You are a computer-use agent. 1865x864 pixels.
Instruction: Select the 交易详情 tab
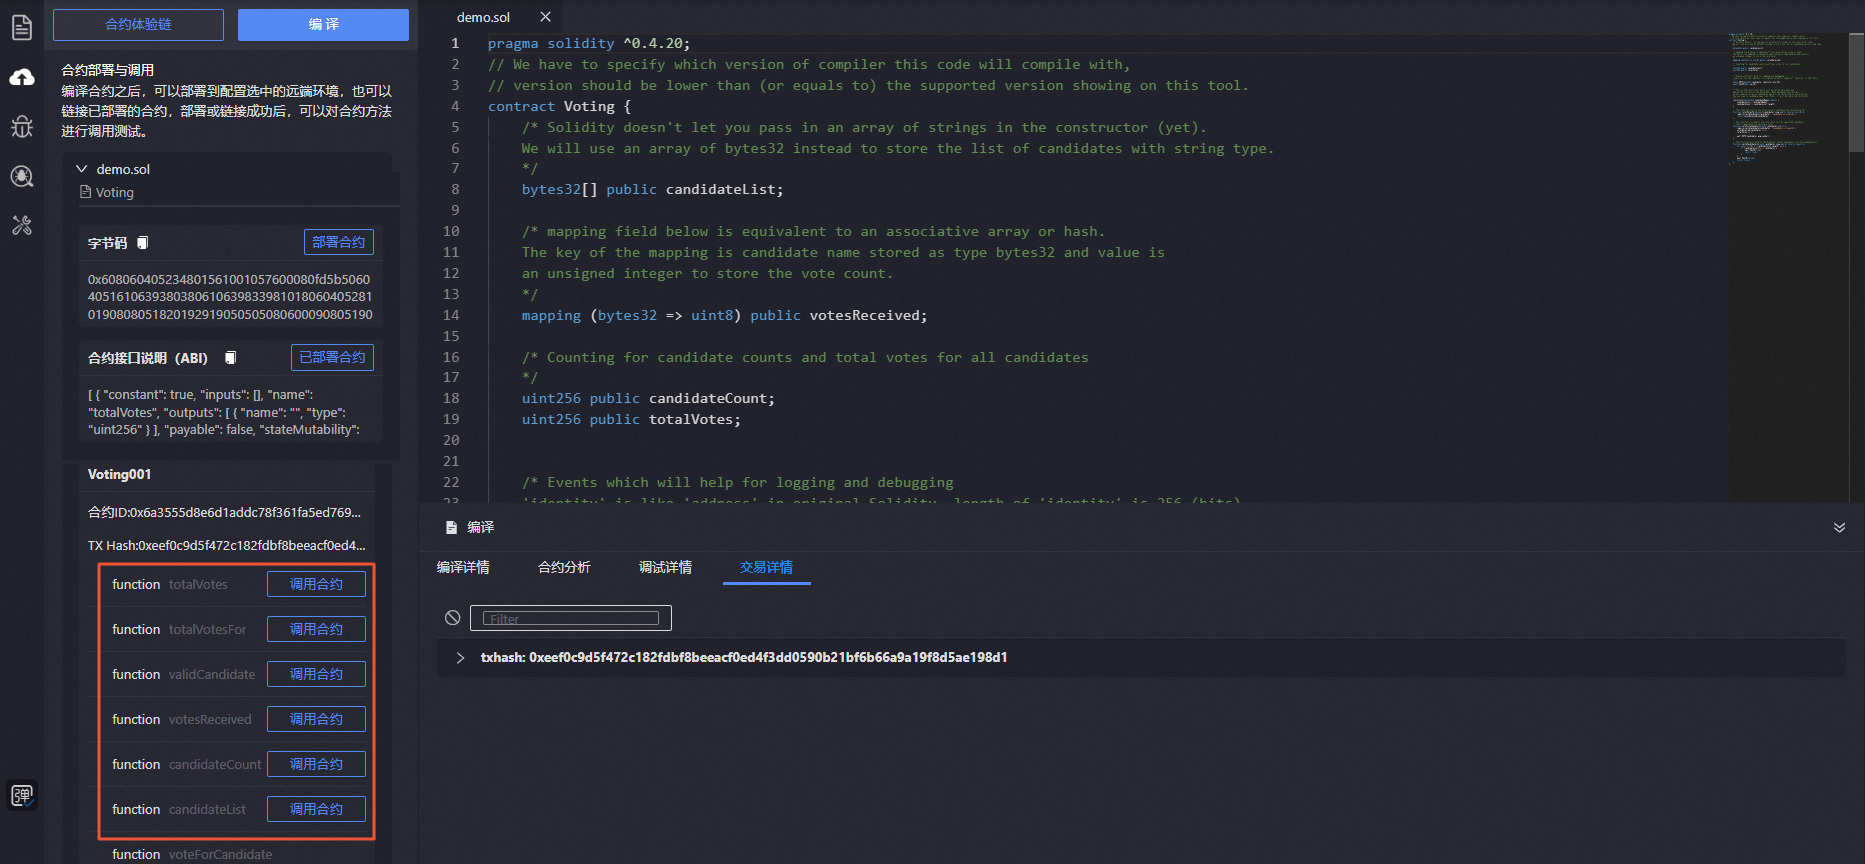click(766, 567)
